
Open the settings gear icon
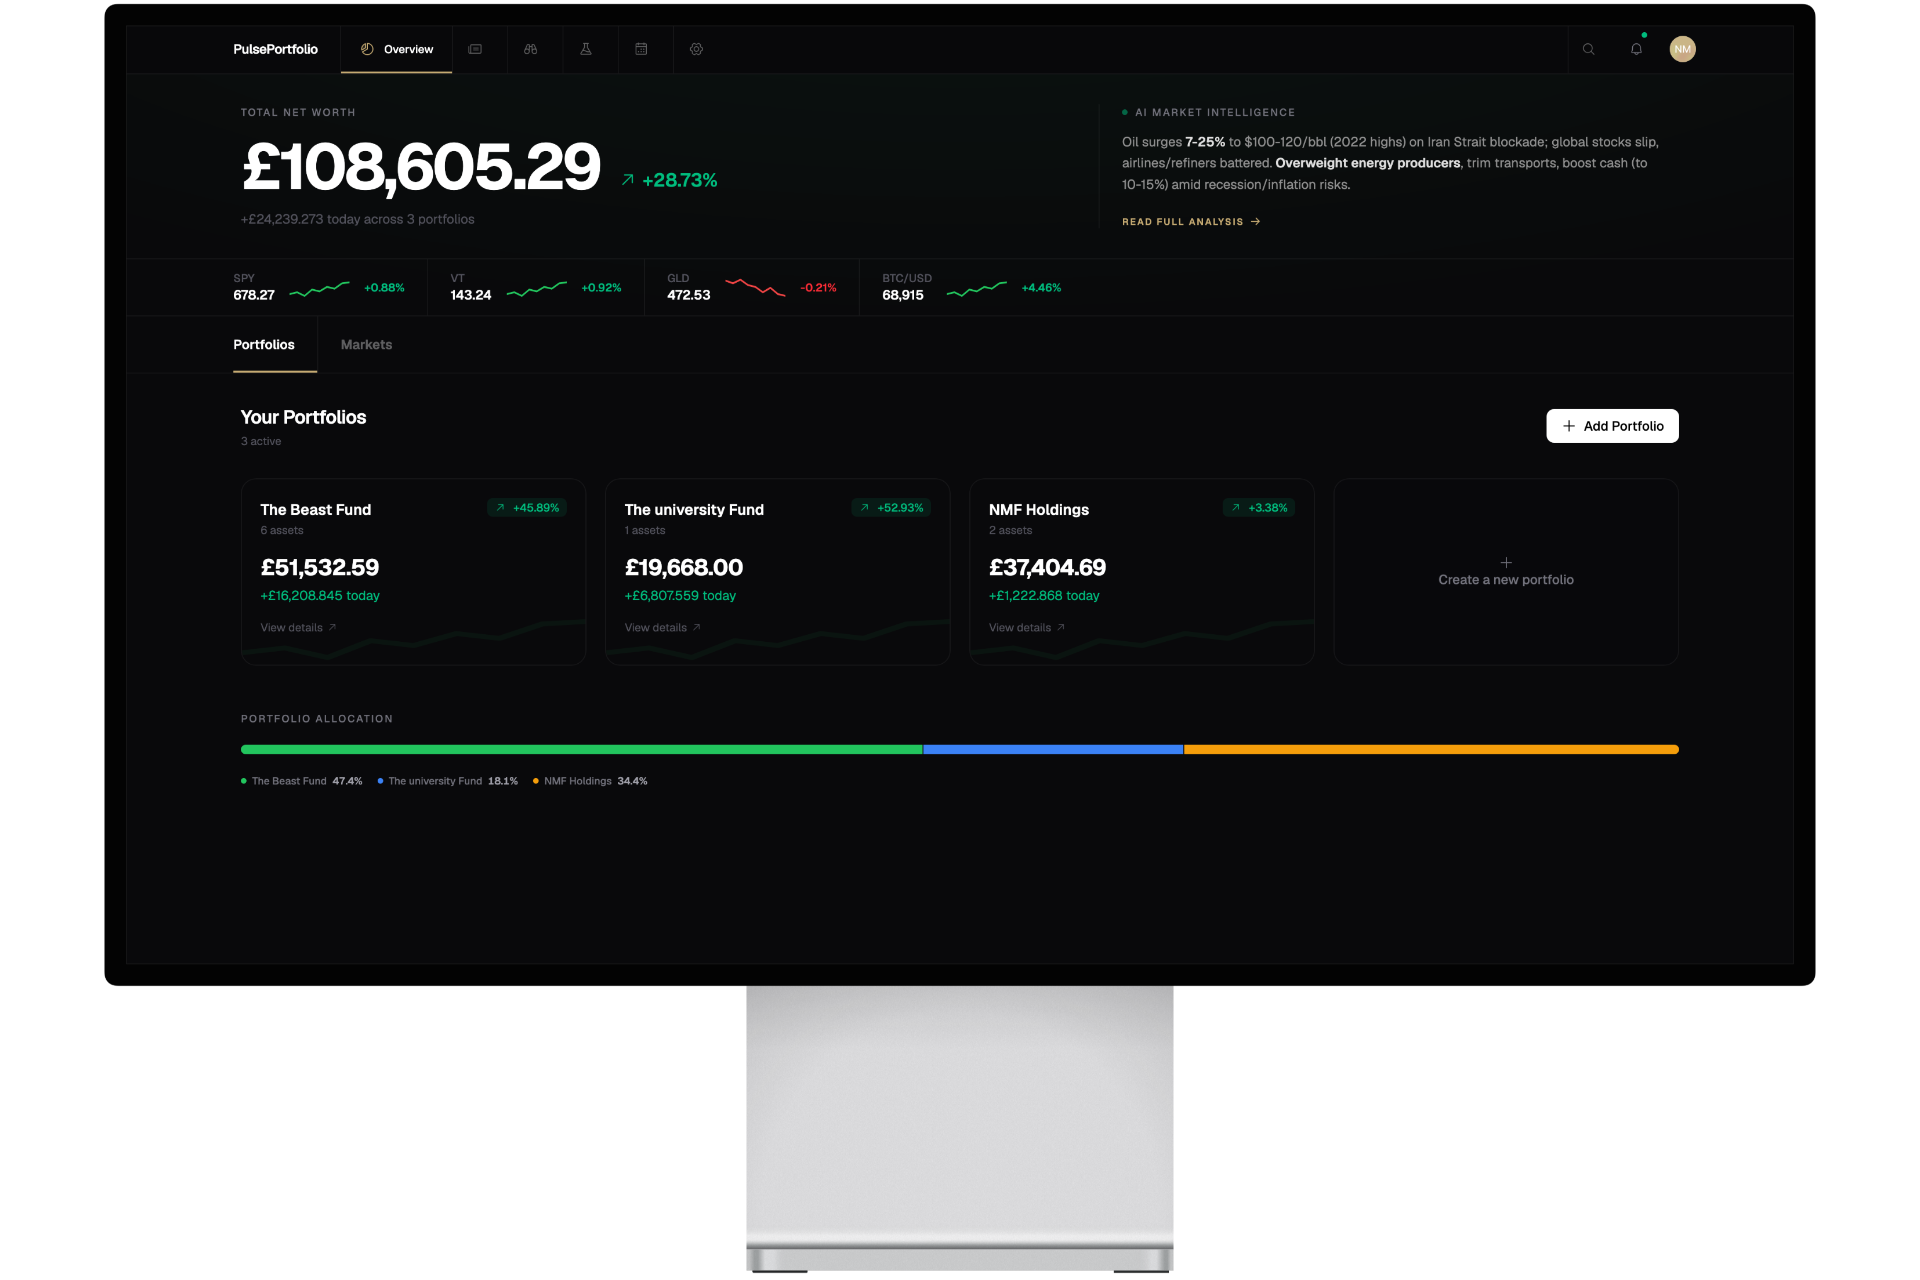point(697,49)
